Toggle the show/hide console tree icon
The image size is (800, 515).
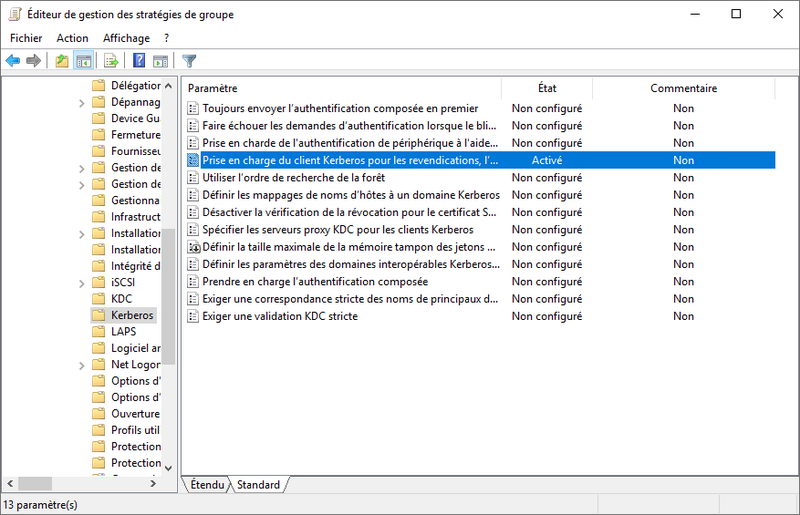coord(84,61)
